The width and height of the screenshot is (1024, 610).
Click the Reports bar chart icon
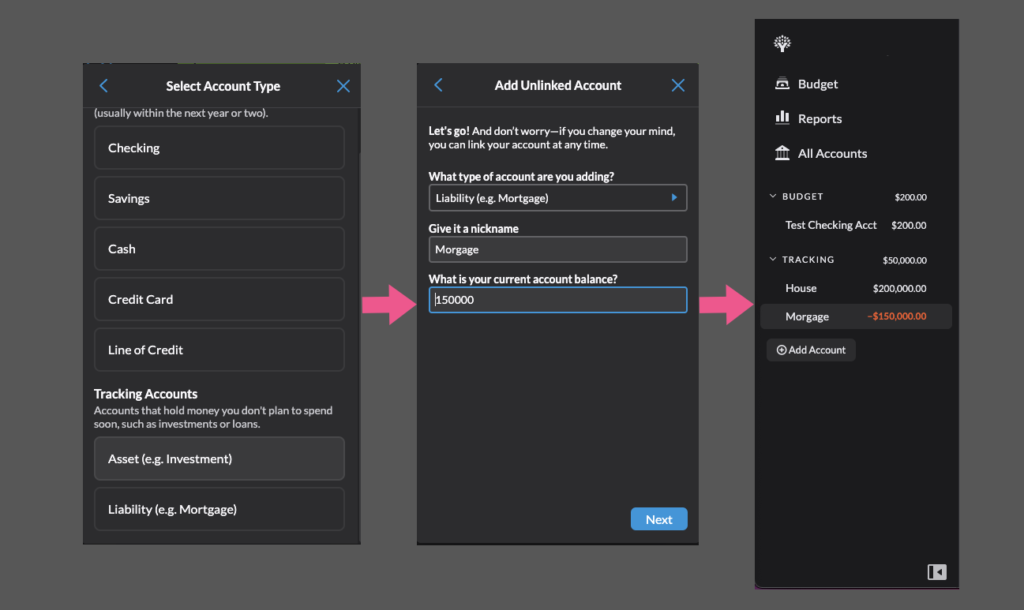(x=782, y=118)
